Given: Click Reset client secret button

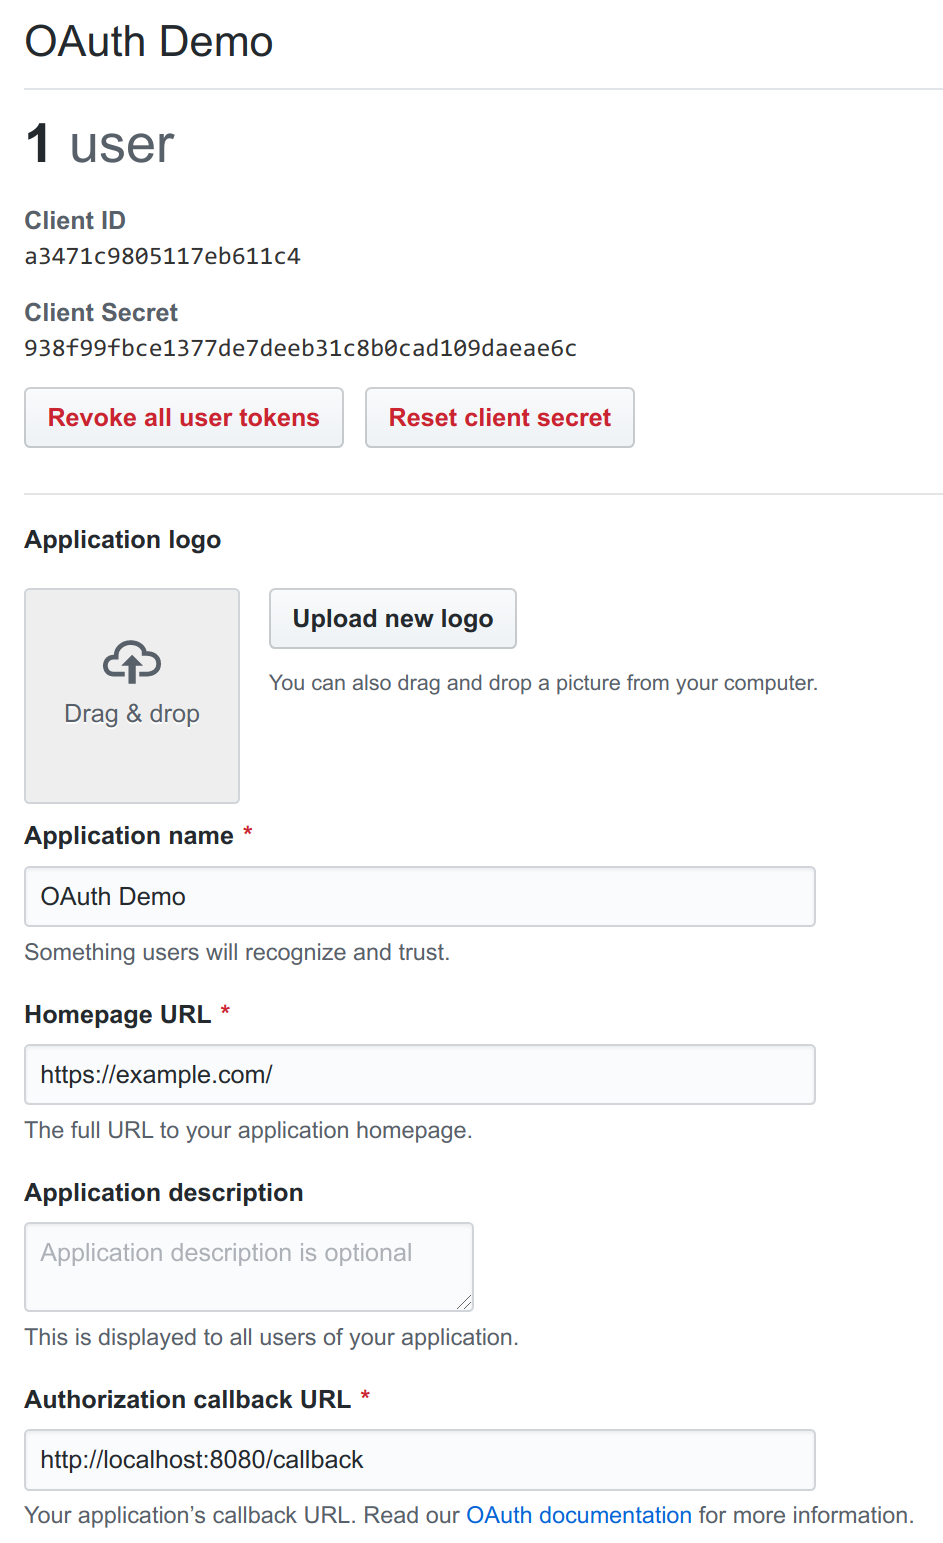Looking at the screenshot, I should [x=500, y=418].
